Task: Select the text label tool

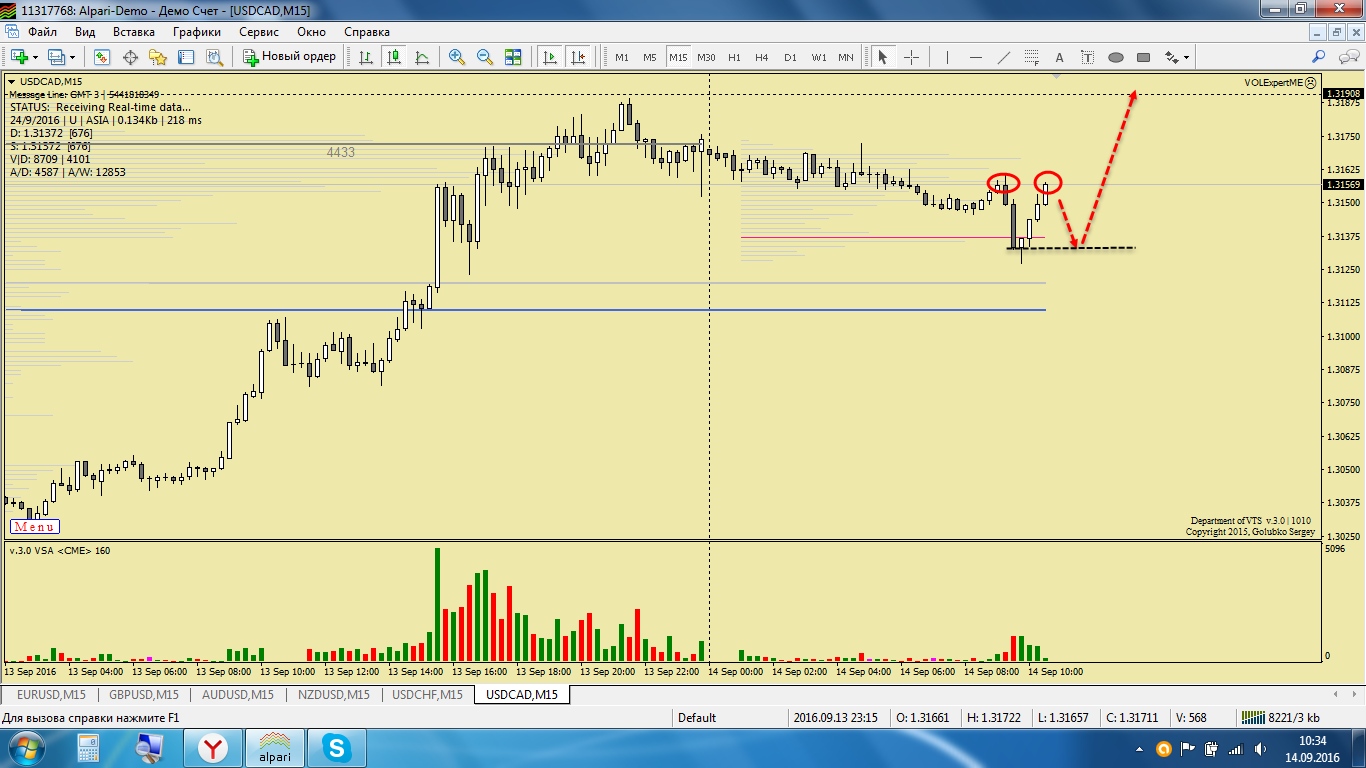Action: tap(1088, 57)
